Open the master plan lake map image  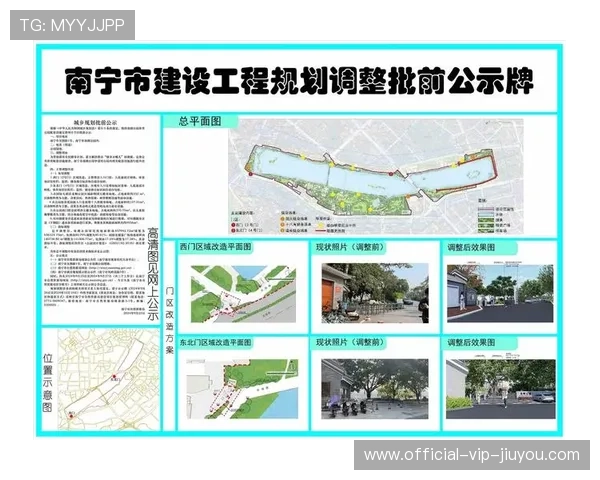(376, 176)
